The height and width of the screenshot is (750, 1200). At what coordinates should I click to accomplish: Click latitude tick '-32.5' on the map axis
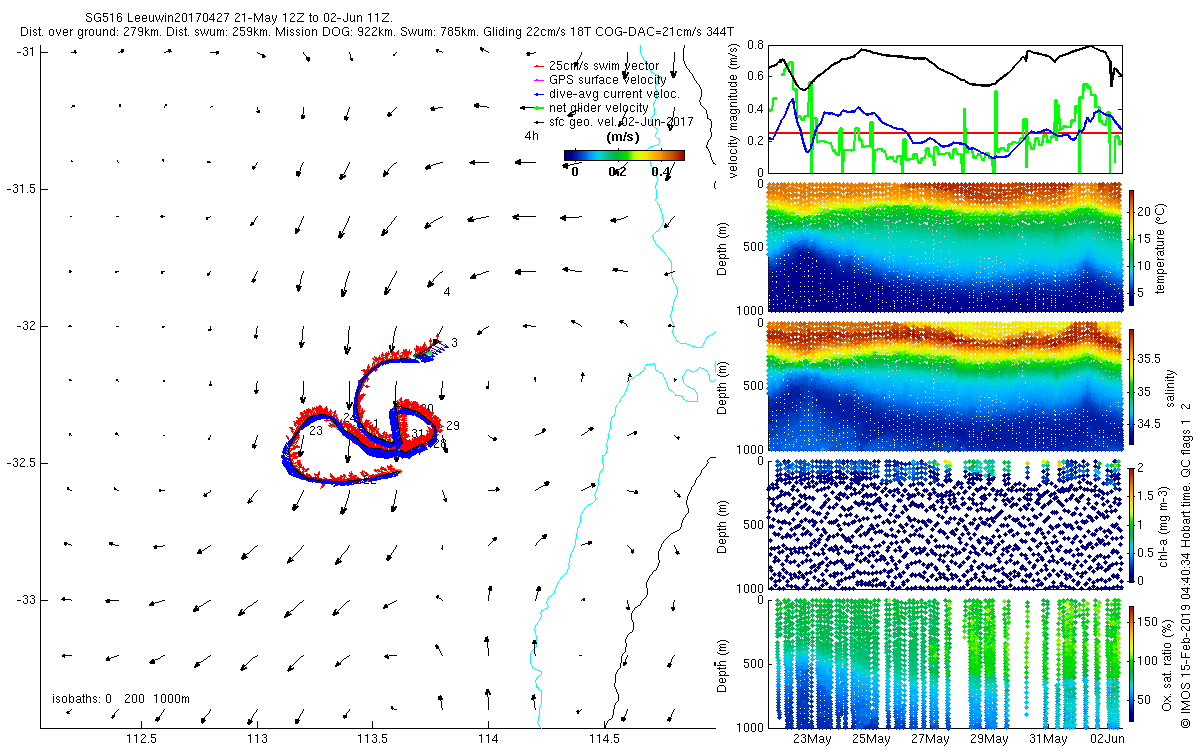tap(20, 463)
